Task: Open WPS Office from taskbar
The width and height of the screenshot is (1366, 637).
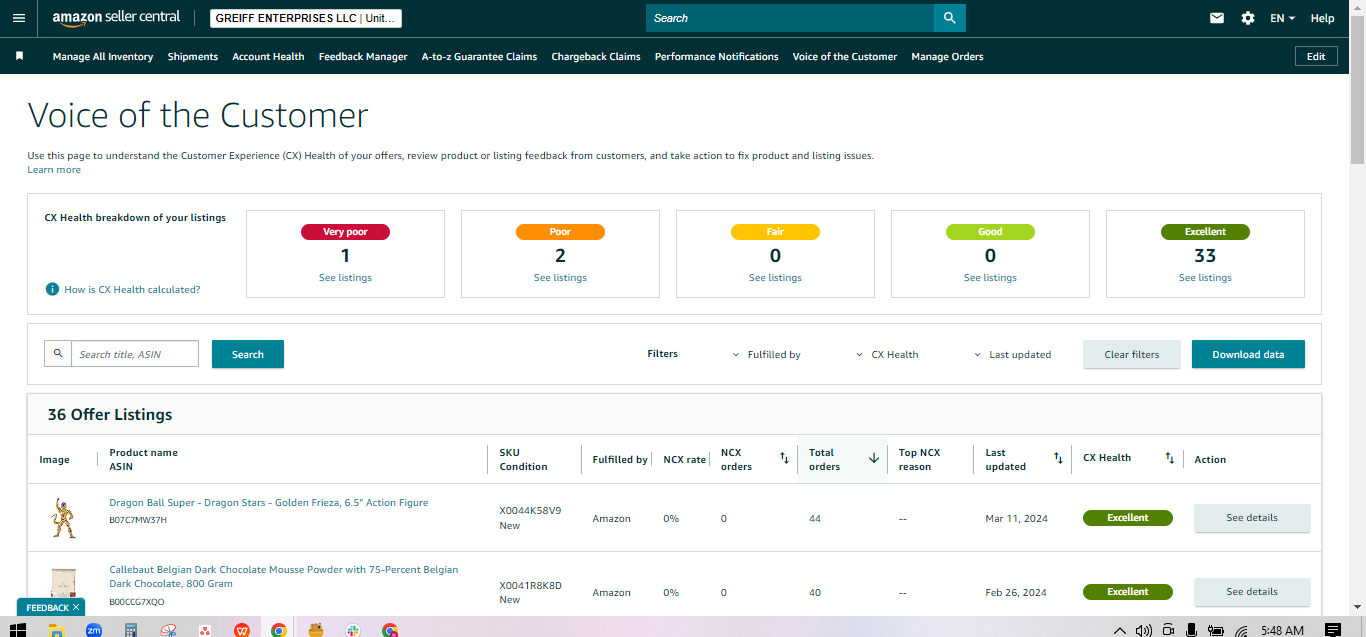Action: pyautogui.click(x=242, y=630)
